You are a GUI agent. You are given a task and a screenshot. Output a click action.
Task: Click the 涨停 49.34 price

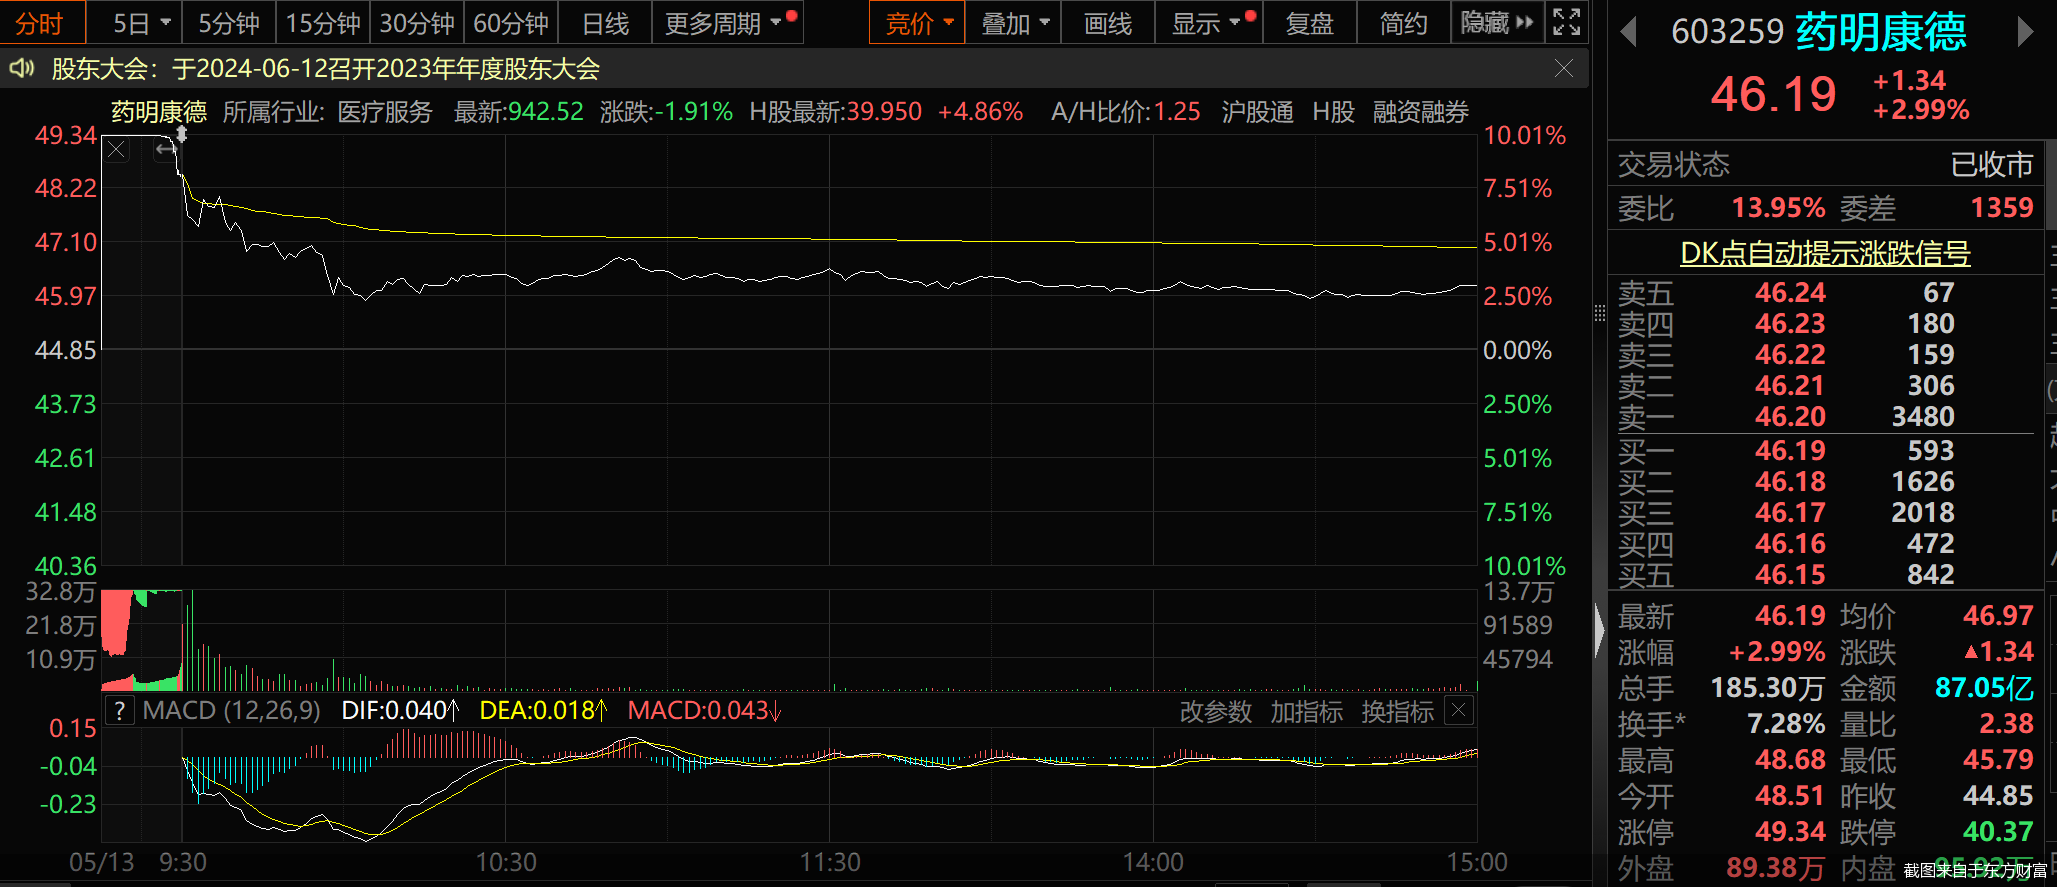(1790, 832)
